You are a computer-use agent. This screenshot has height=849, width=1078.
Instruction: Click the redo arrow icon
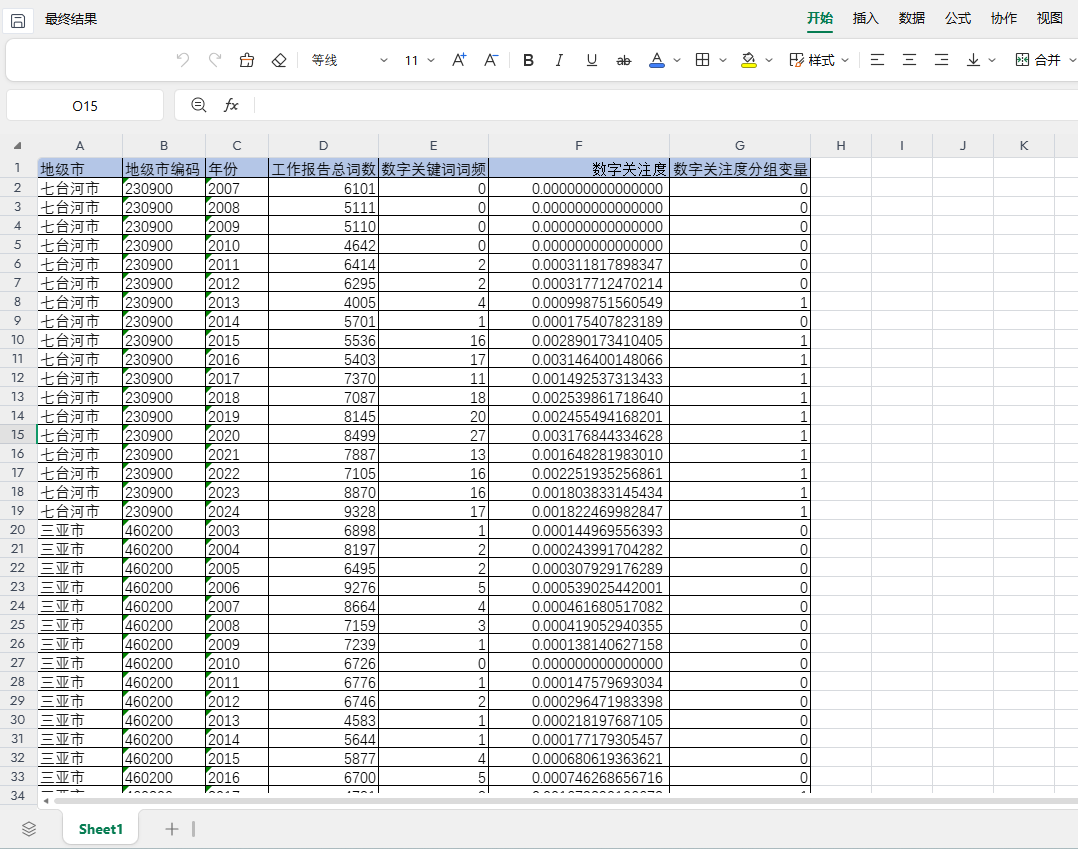[x=215, y=60]
